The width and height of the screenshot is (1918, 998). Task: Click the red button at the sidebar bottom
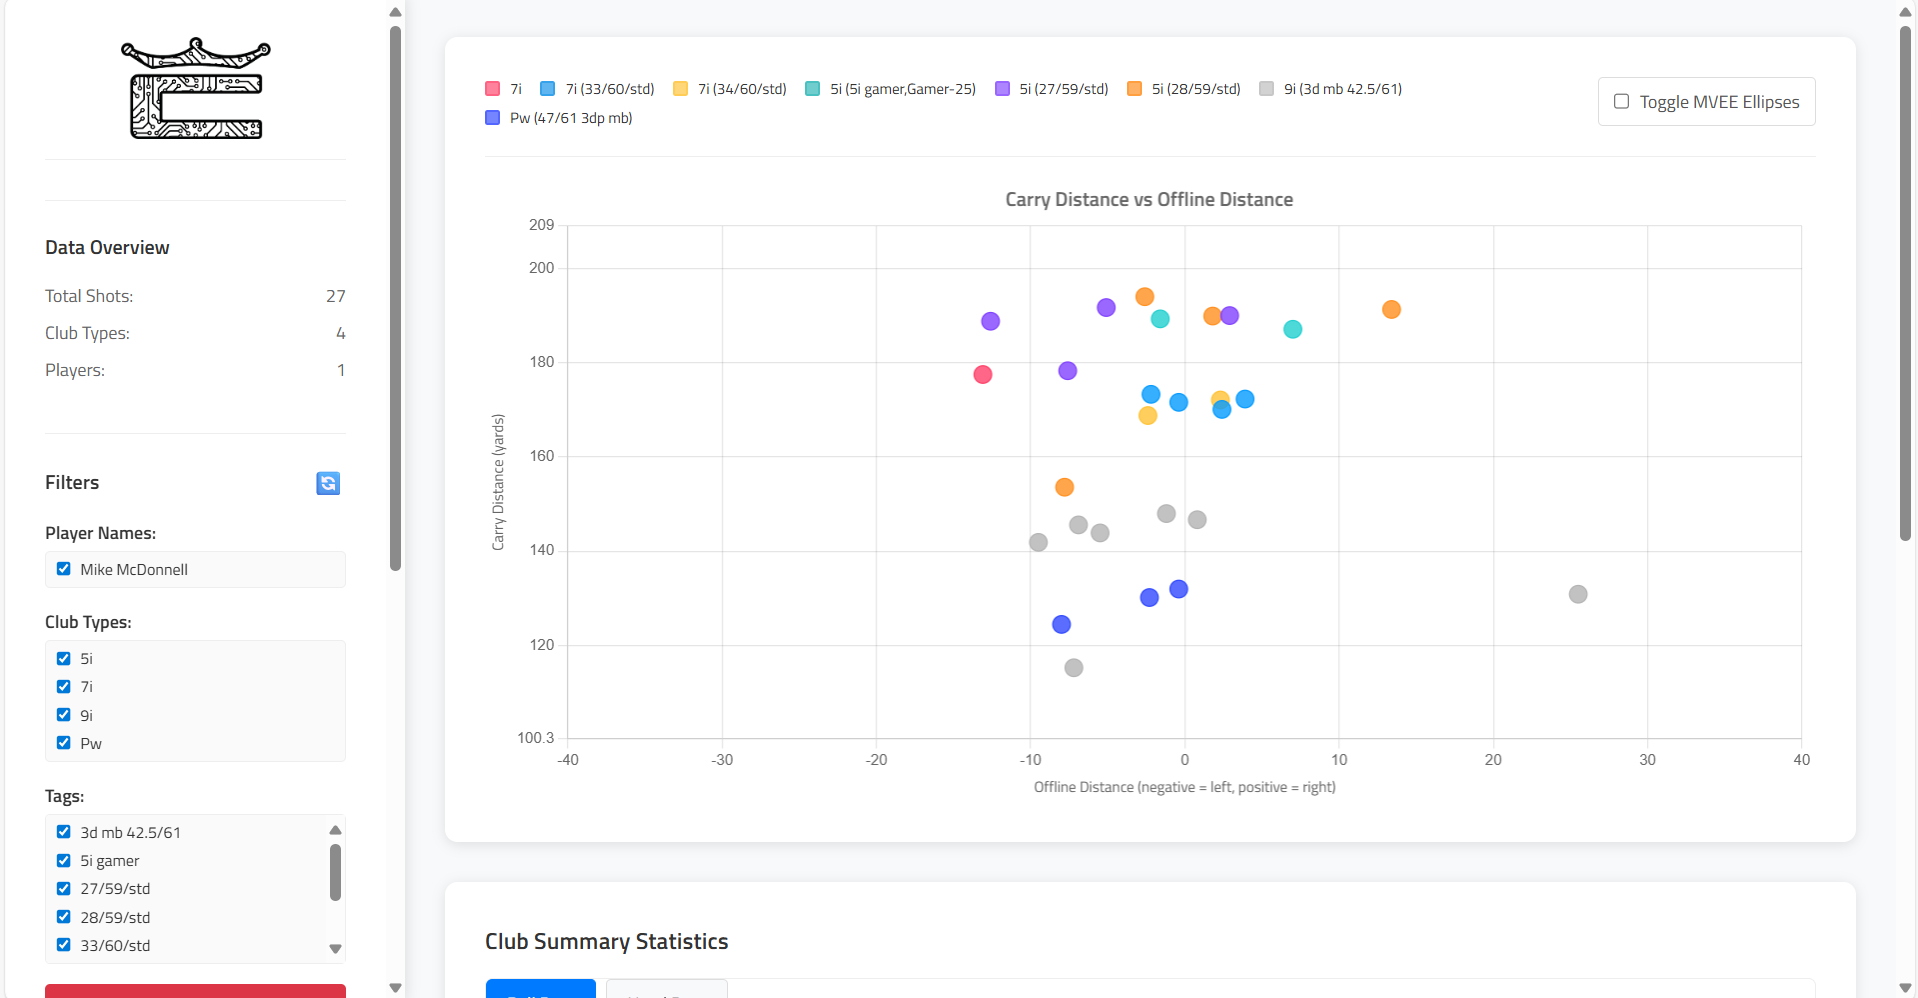195,992
